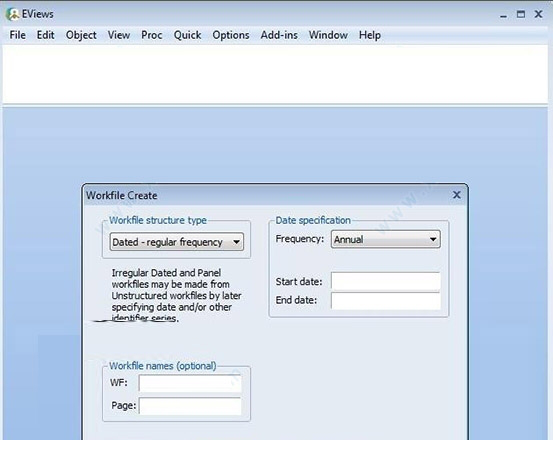
Task: Expand the Workfile structure type dropdown
Action: [177, 242]
